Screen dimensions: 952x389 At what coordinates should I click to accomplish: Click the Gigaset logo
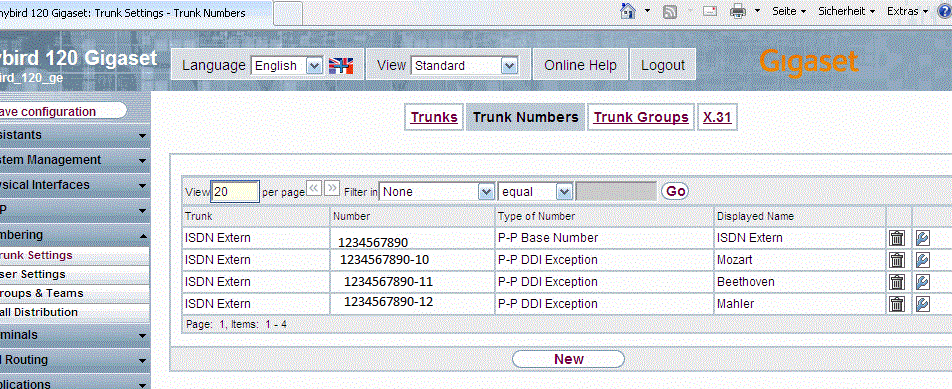808,62
